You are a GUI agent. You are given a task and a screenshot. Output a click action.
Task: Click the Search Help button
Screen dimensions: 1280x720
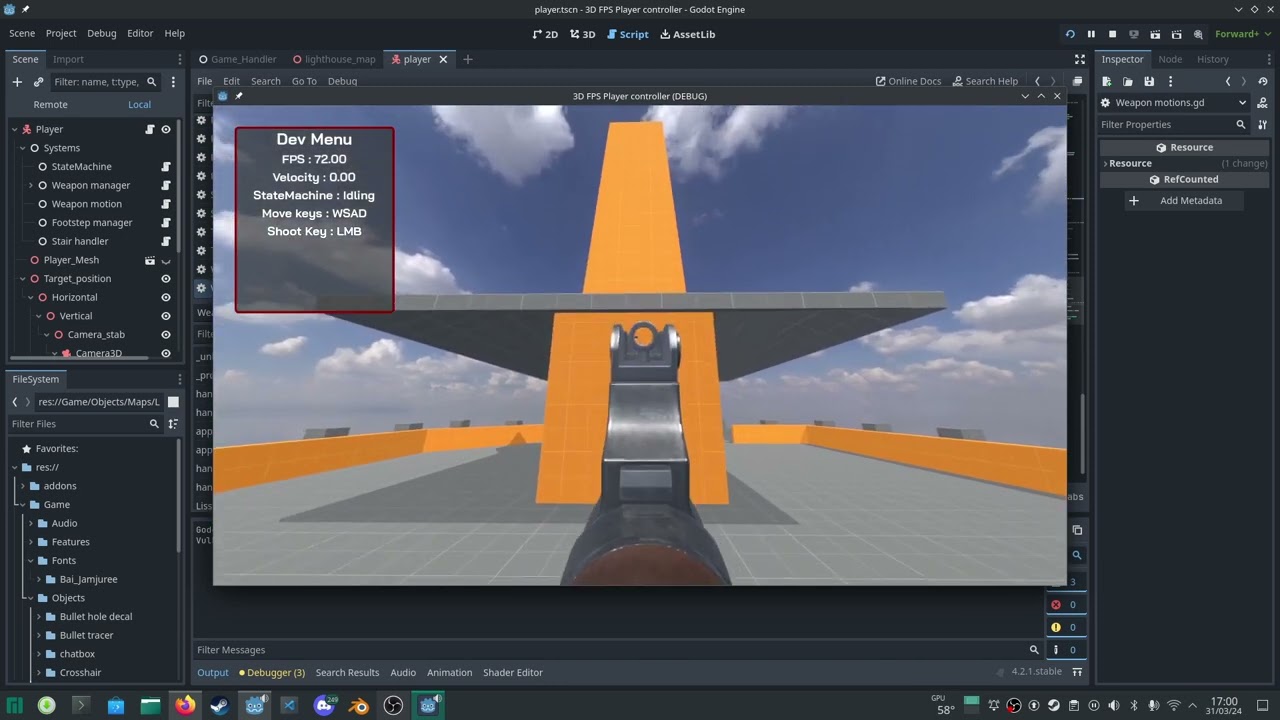click(x=985, y=81)
